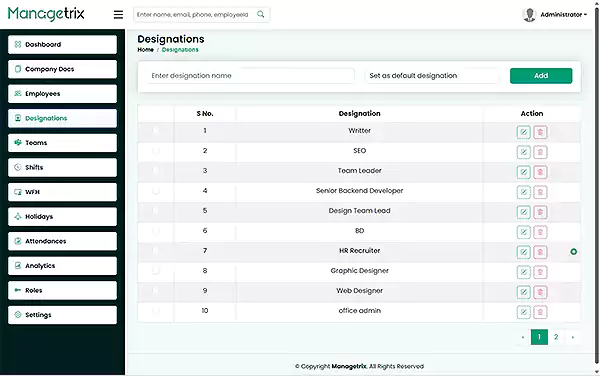Open Settings in the sidebar
This screenshot has height=376, width=600.
(x=62, y=315)
